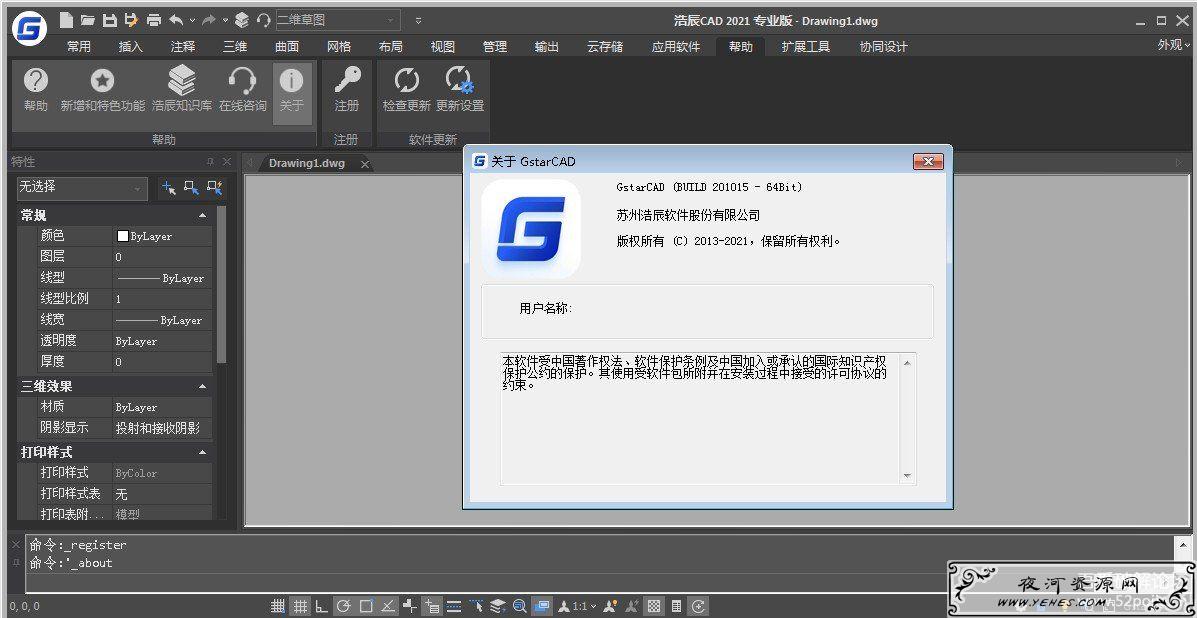Switch to the 常用 ribbon tab
This screenshot has height=618, width=1197.
pos(79,47)
